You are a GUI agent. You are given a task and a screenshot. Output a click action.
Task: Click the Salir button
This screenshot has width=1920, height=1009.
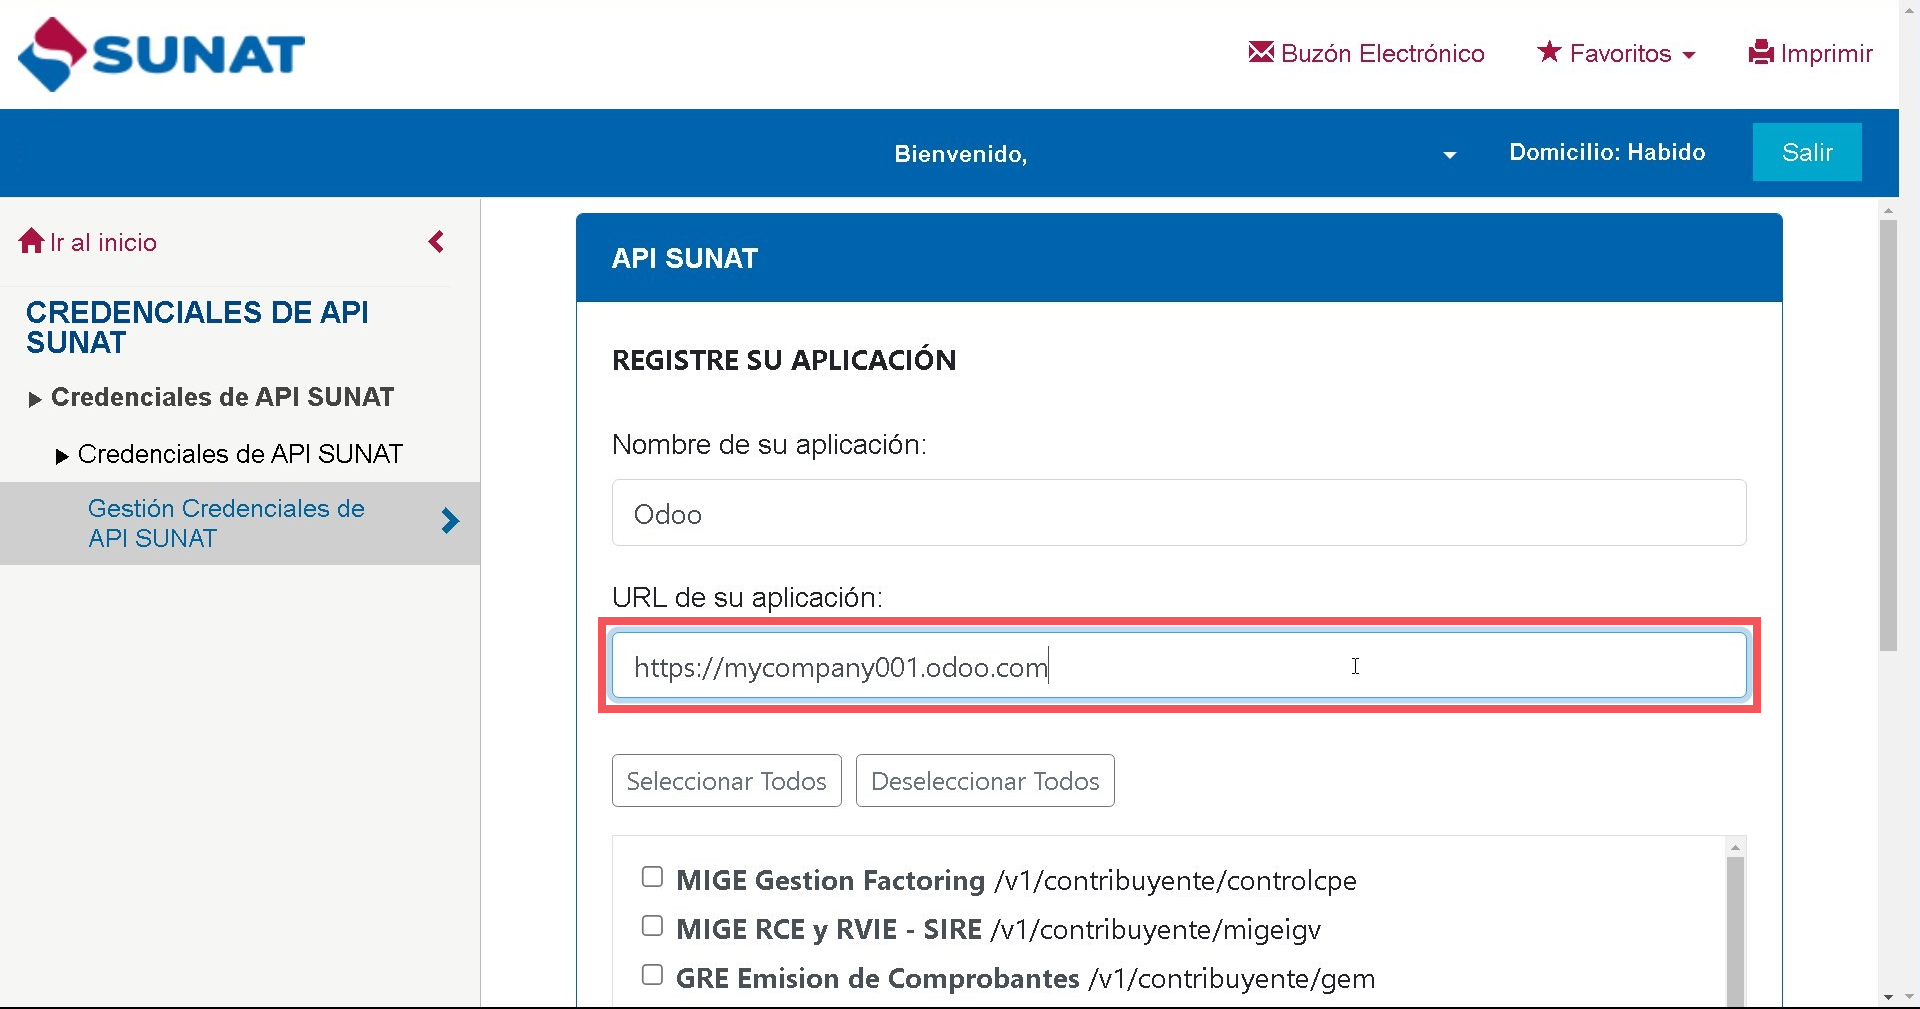(x=1807, y=152)
